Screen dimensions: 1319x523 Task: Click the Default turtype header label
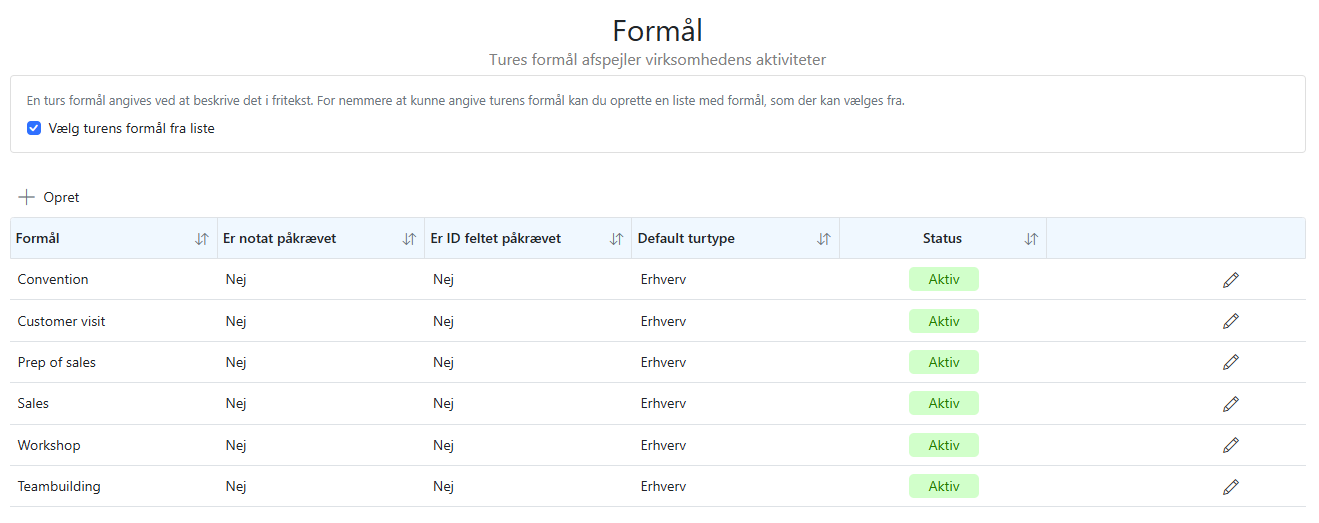pos(686,238)
